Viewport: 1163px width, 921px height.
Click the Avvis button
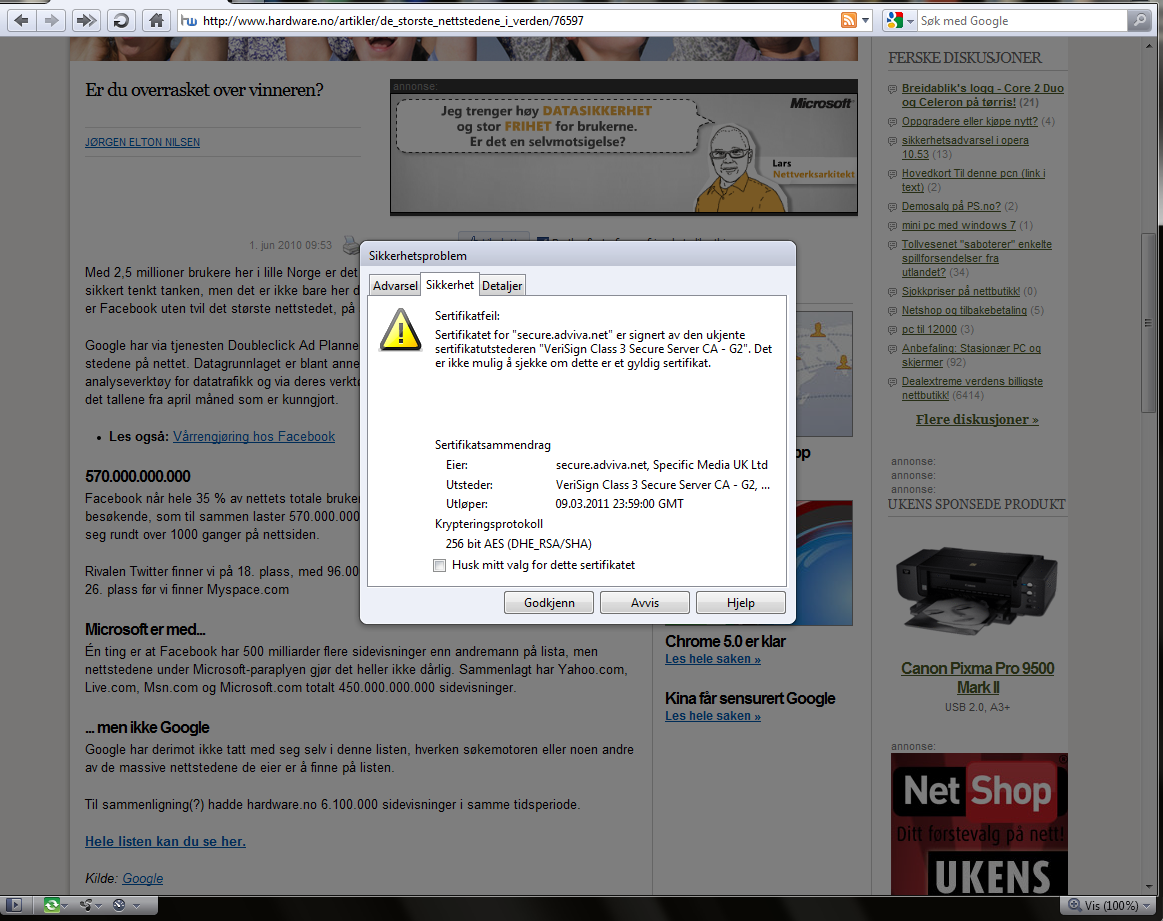click(x=645, y=602)
